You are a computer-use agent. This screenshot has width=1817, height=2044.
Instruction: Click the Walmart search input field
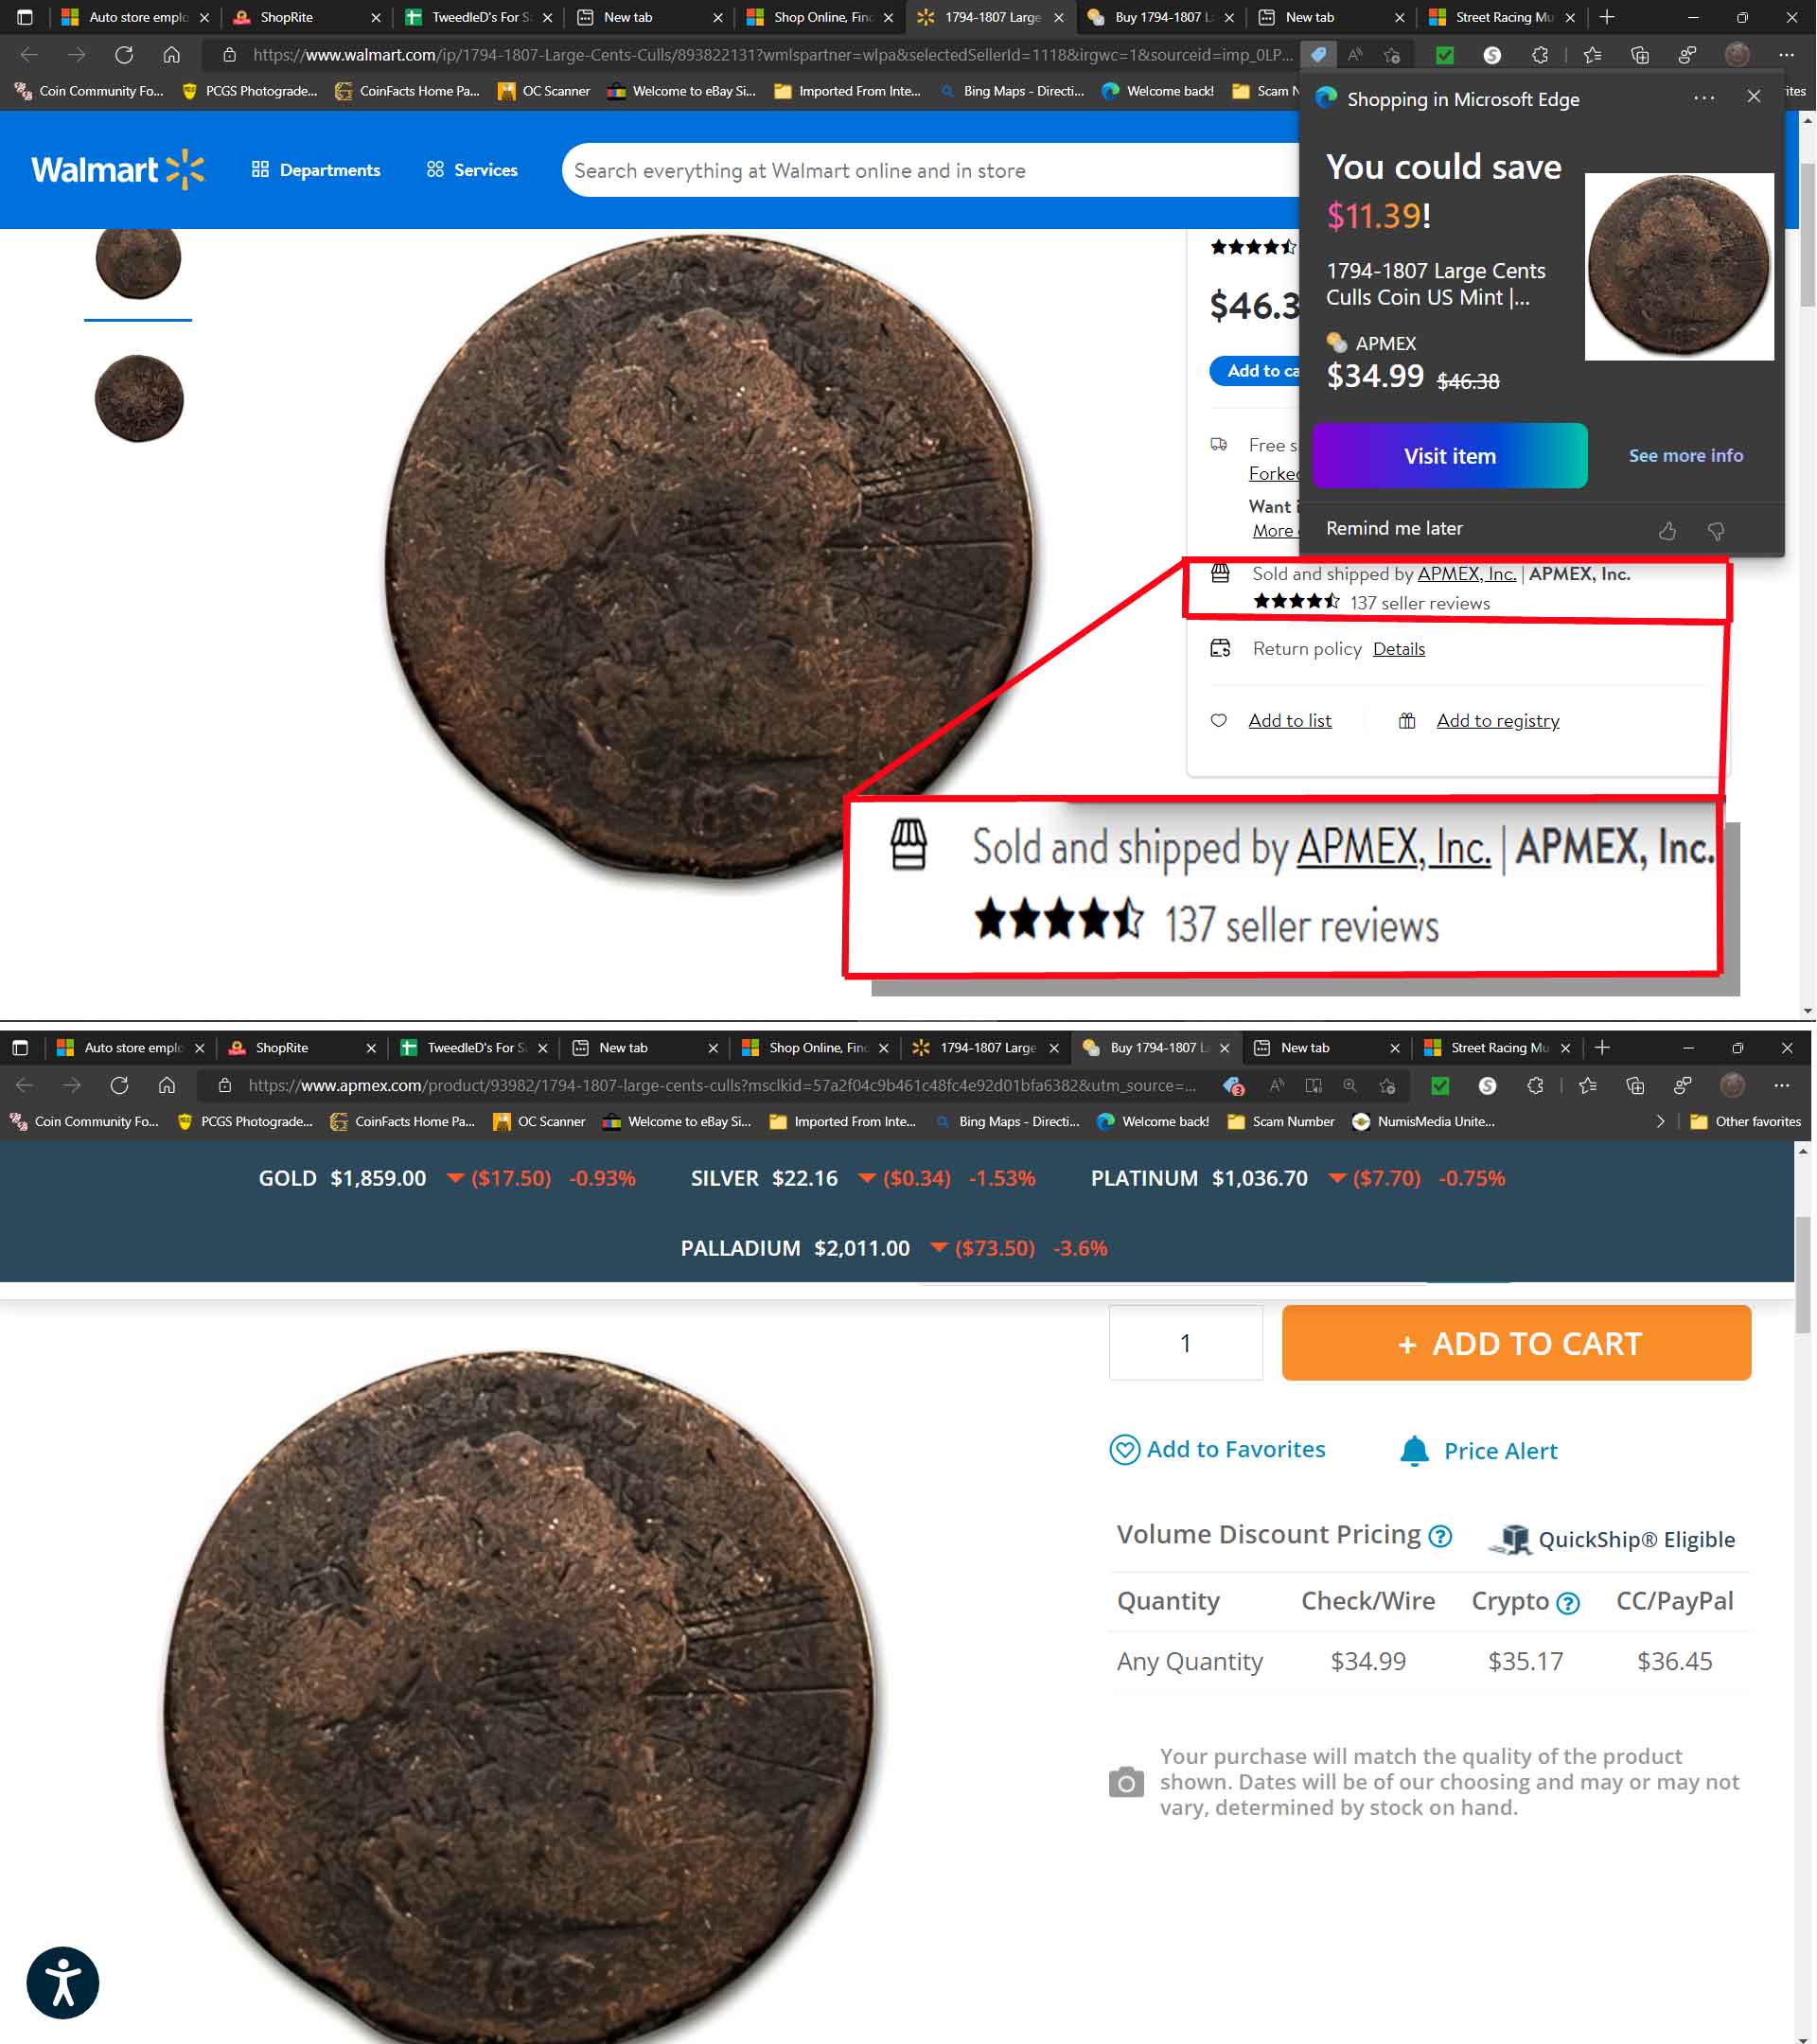pyautogui.click(x=930, y=171)
